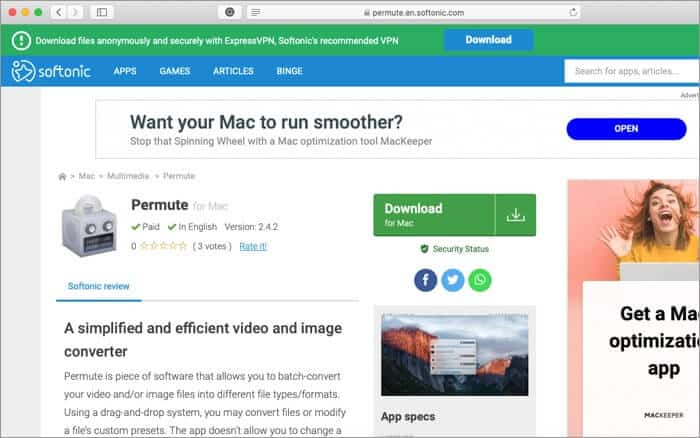This screenshot has width=700, height=438.
Task: Go to home via breadcrumb house icon
Action: (62, 176)
